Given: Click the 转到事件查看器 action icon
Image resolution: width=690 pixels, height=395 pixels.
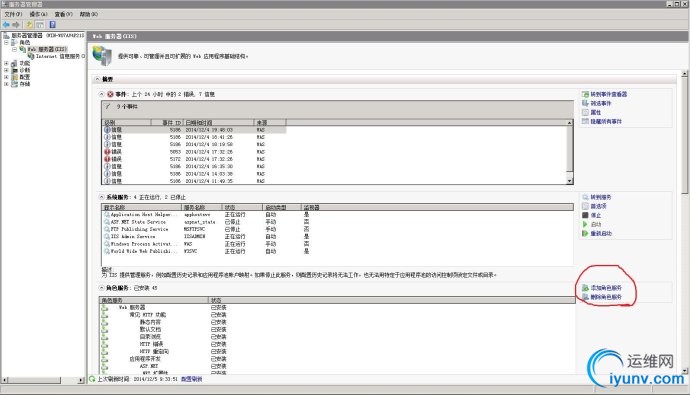Looking at the screenshot, I should click(585, 94).
